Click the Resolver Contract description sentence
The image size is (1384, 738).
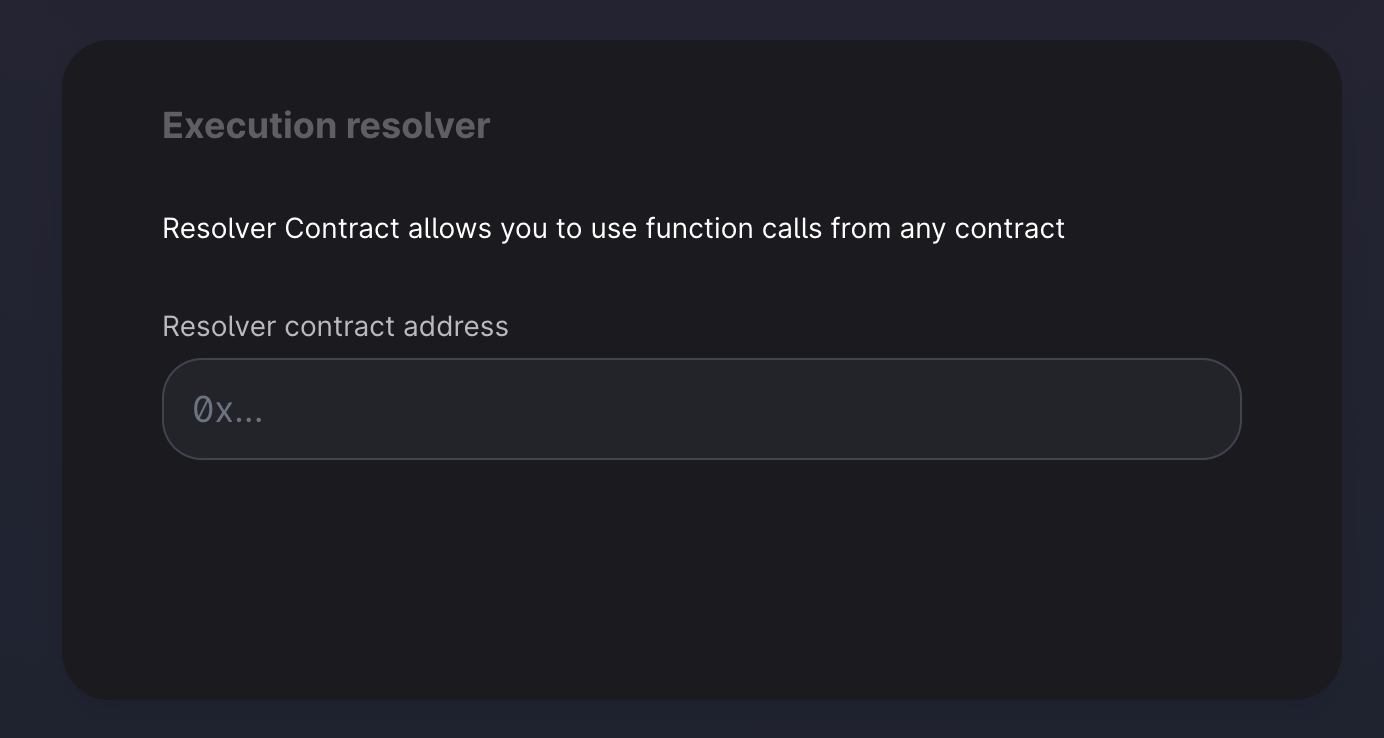613,229
